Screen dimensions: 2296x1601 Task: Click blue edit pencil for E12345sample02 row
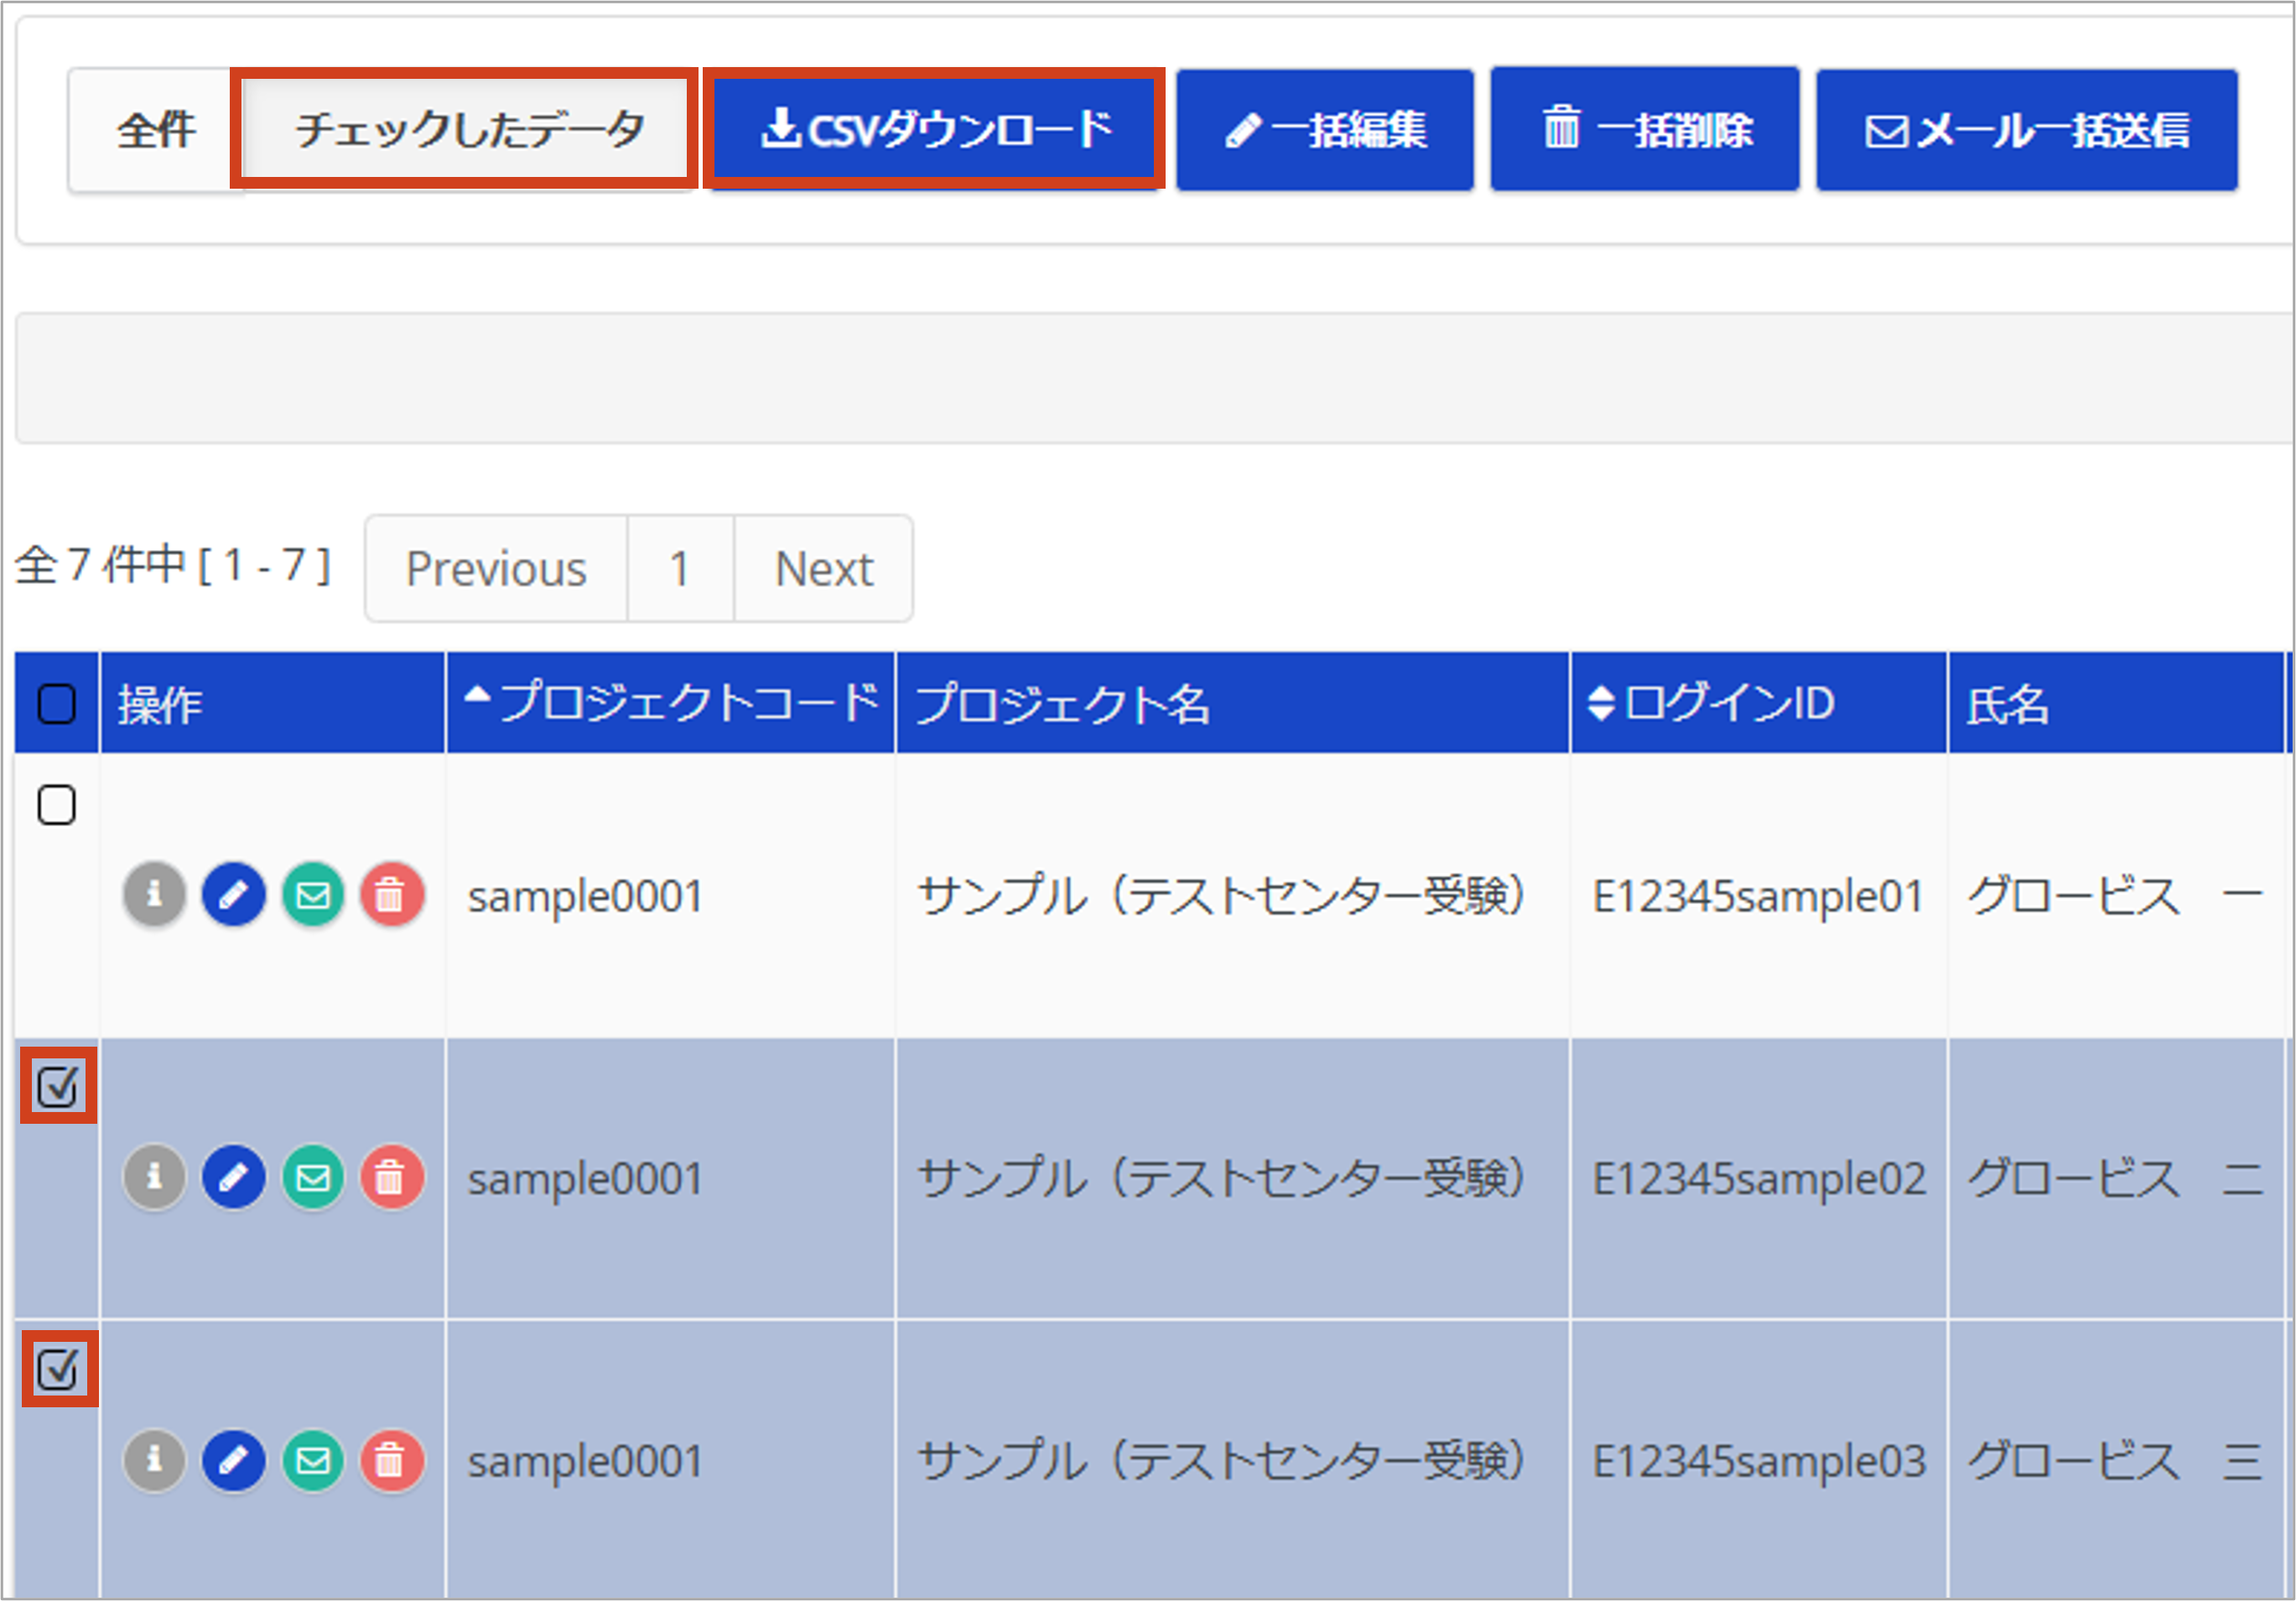pyautogui.click(x=233, y=1176)
